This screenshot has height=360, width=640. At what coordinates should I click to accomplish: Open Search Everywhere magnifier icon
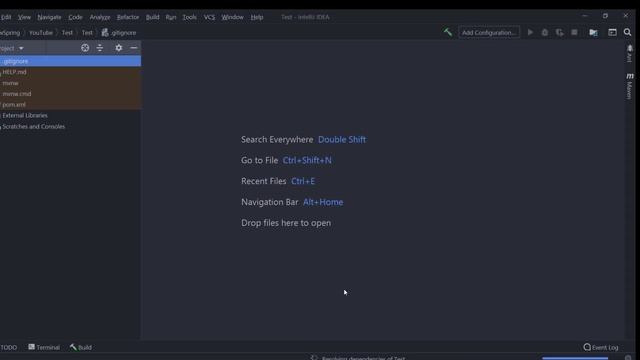coord(627,32)
